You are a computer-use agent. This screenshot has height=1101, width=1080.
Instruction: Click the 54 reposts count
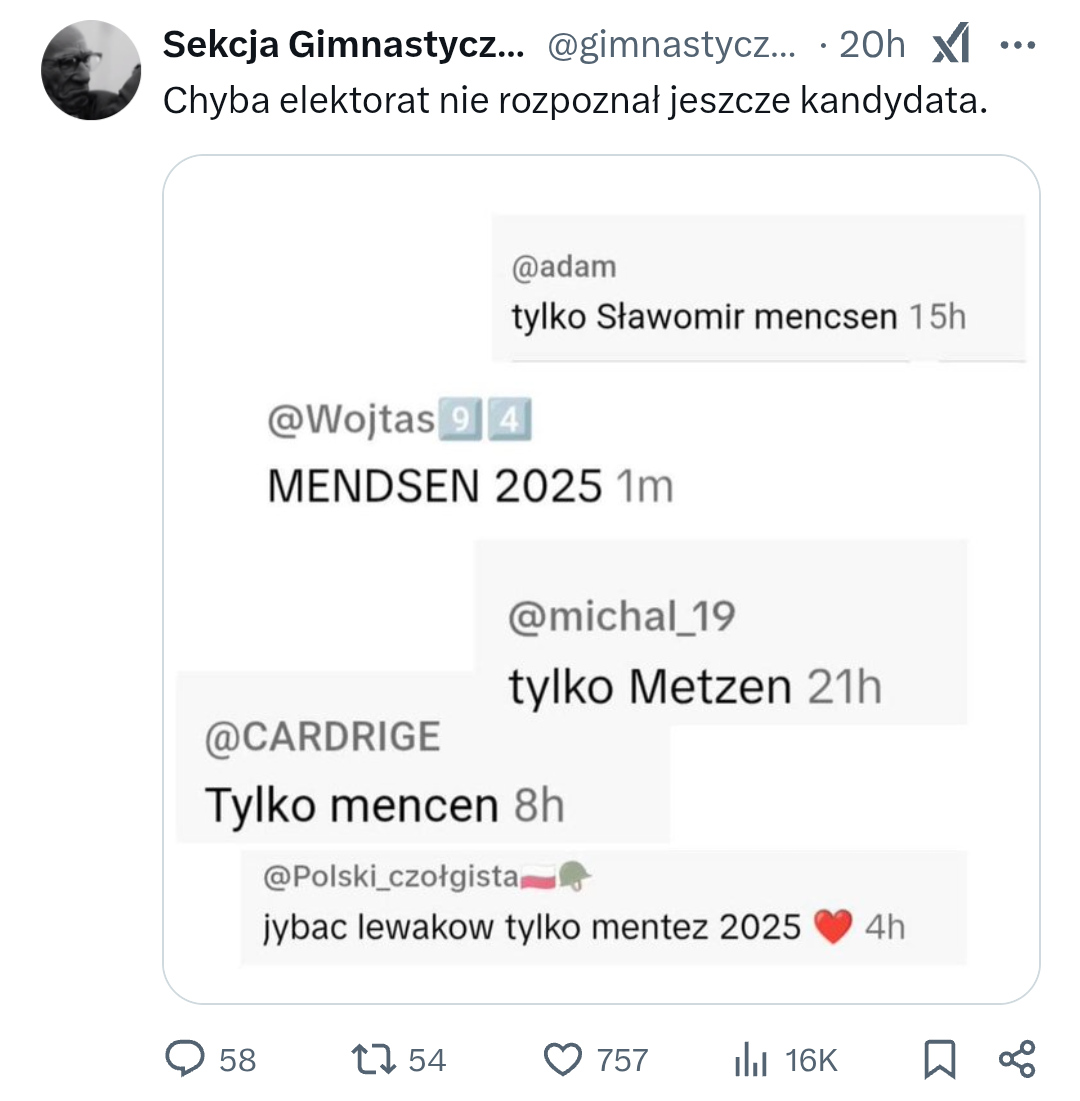[427, 1060]
